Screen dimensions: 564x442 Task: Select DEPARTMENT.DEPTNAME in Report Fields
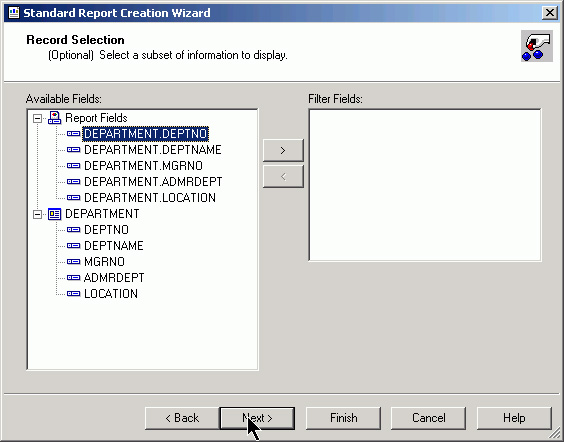(153, 150)
